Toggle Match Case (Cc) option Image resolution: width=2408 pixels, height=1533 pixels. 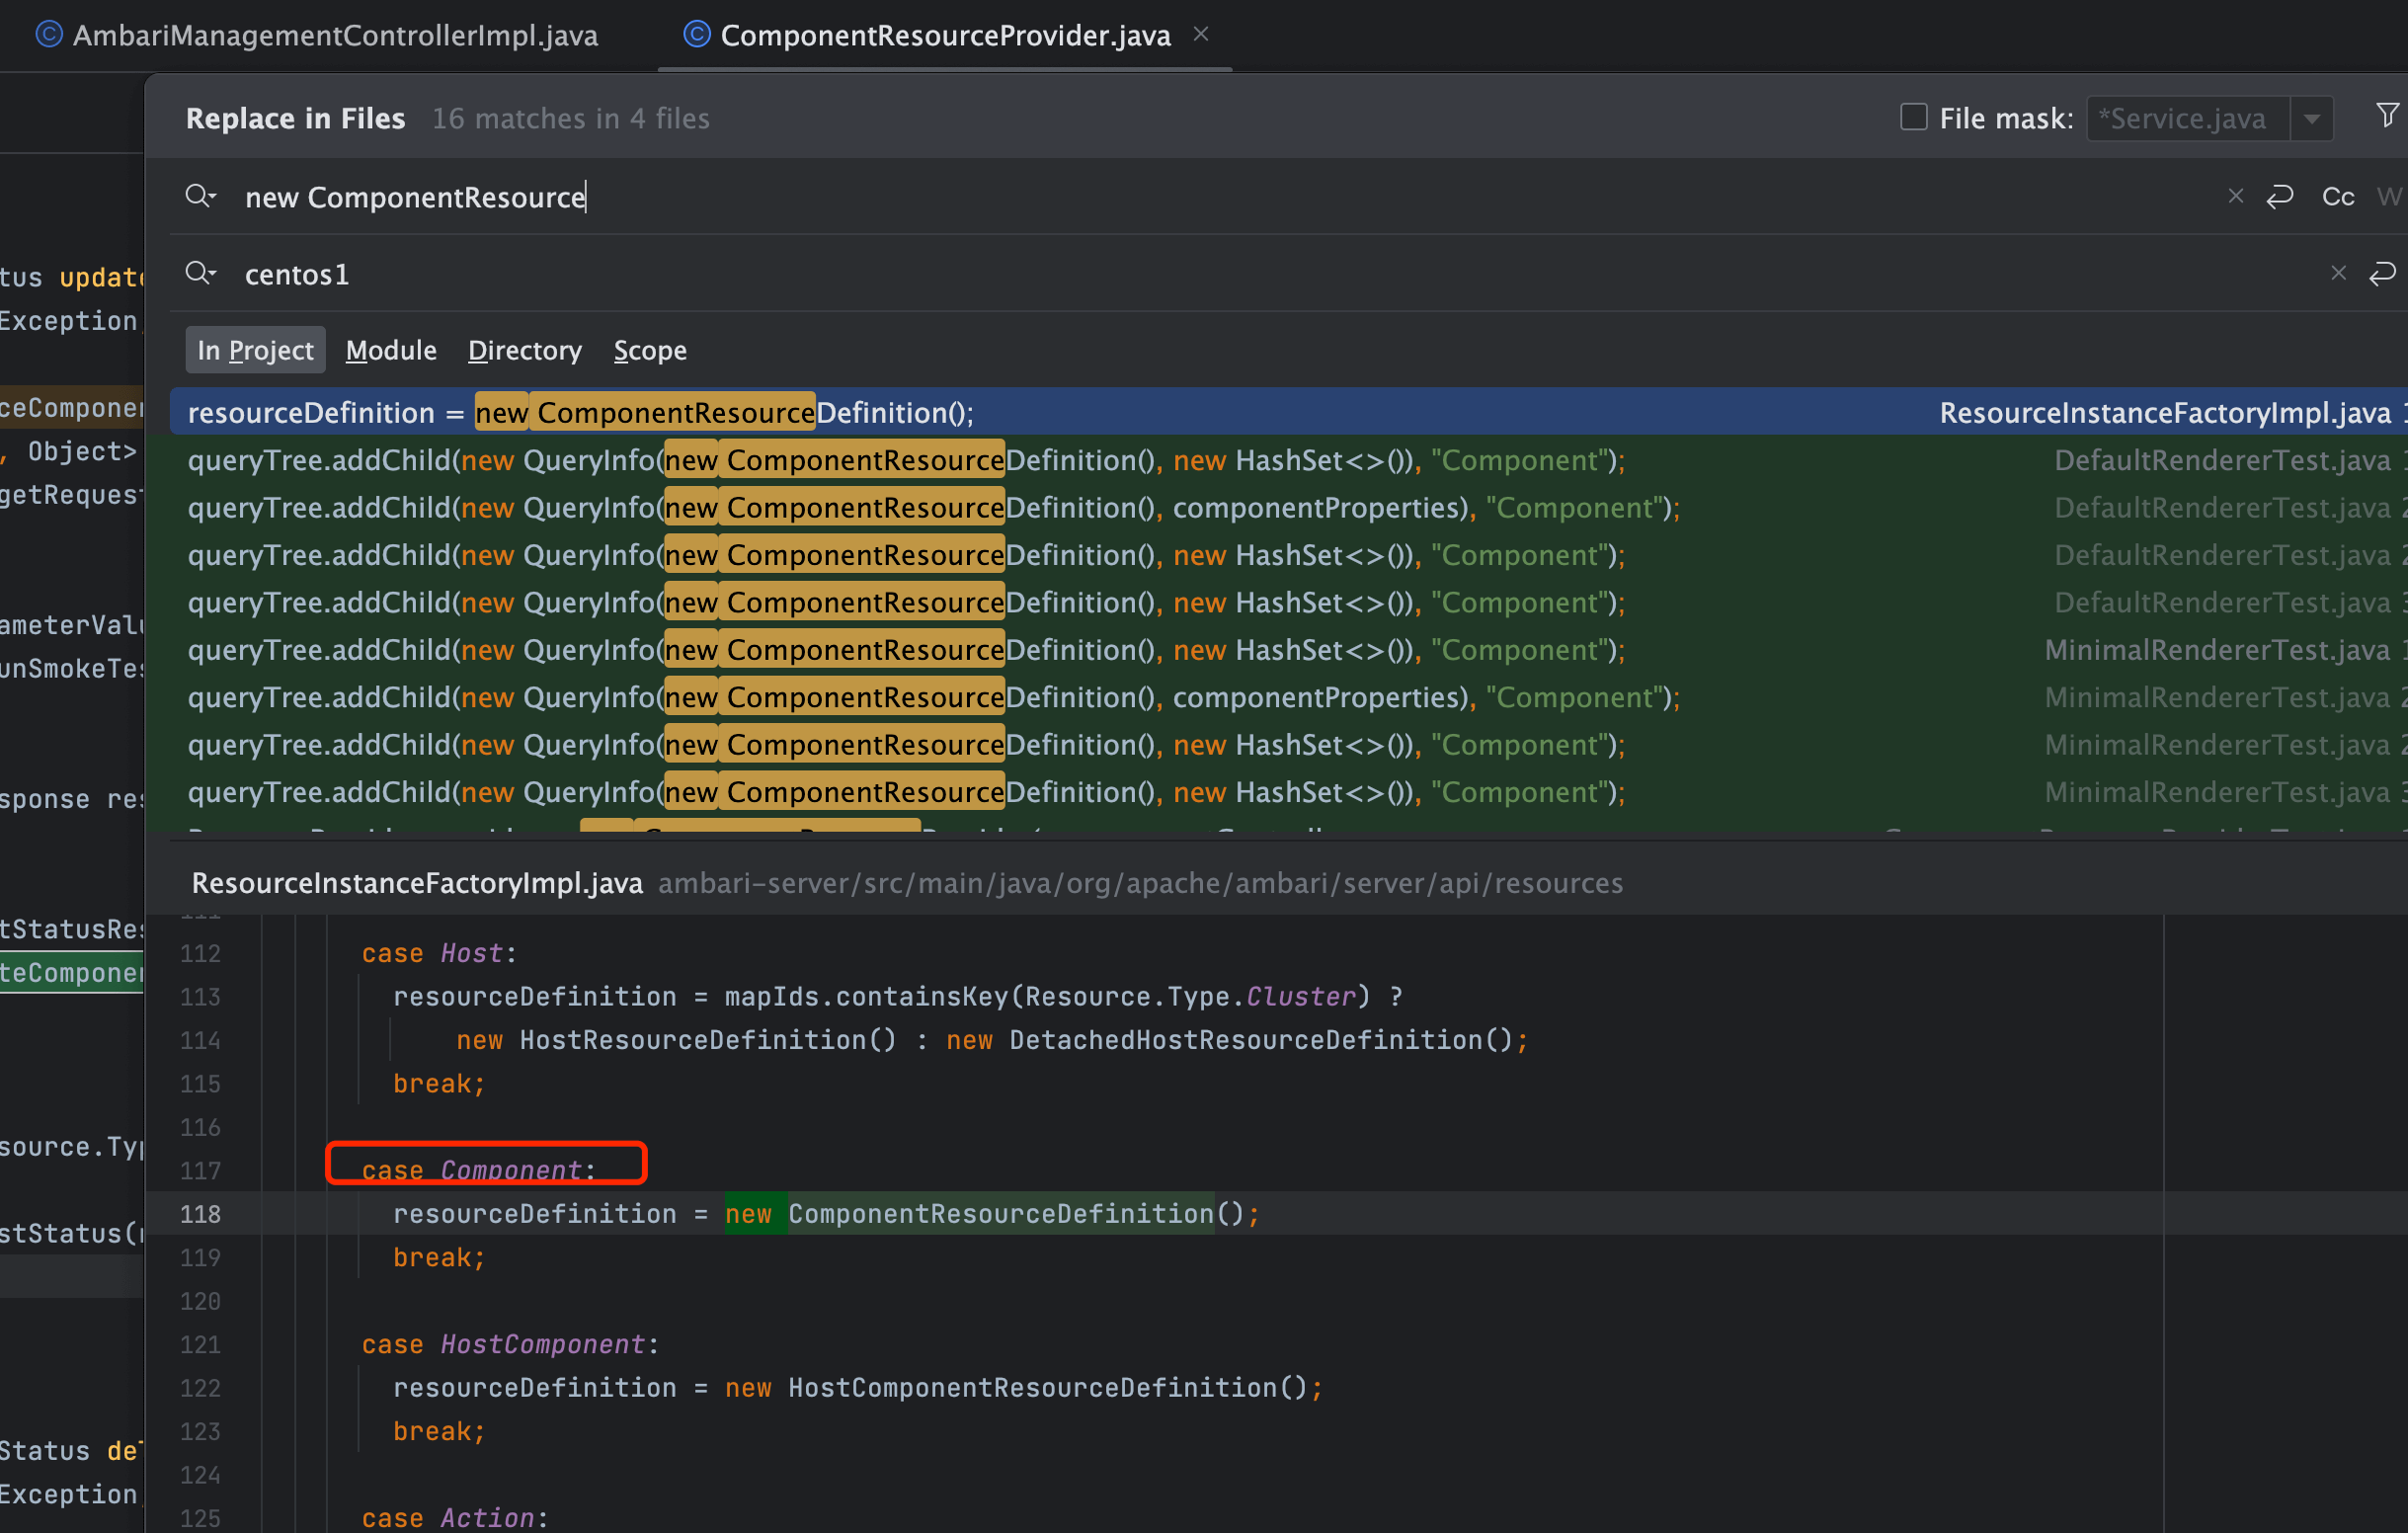[x=2338, y=196]
